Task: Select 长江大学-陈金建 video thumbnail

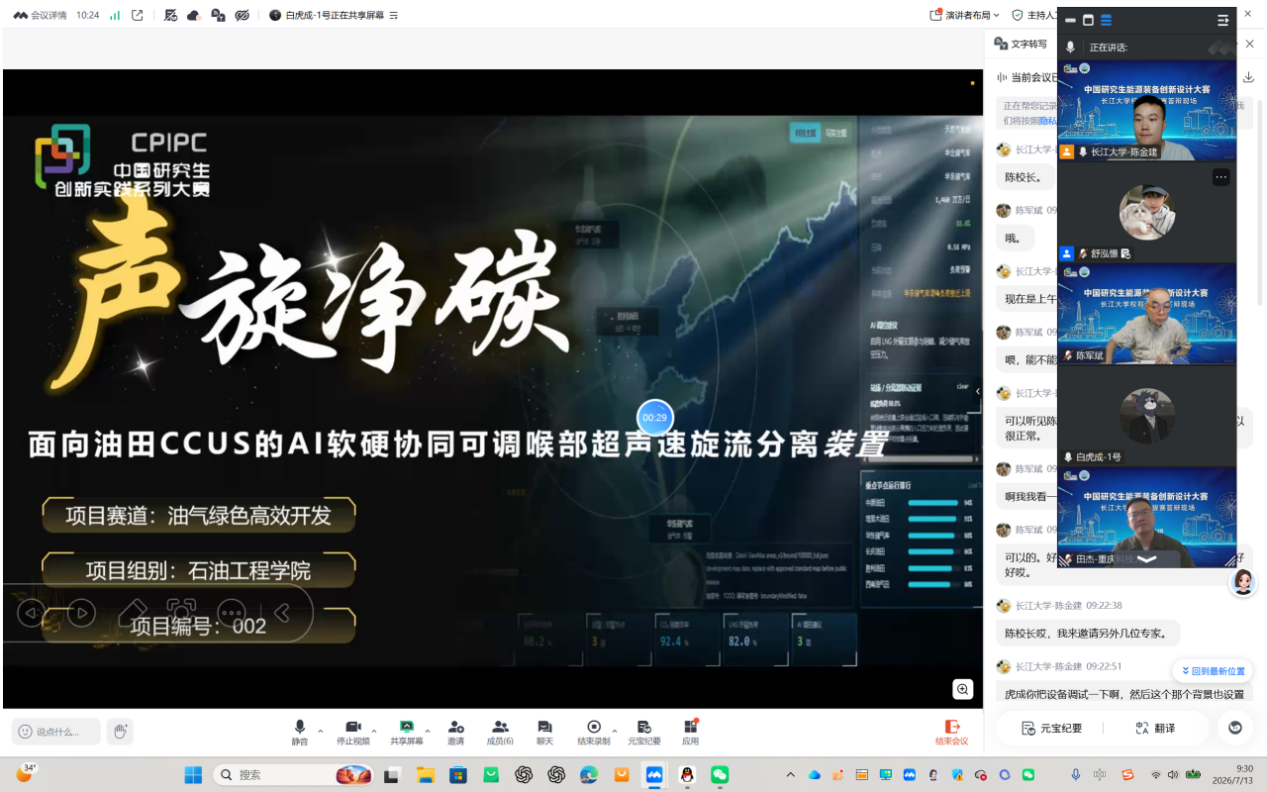Action: [x=1147, y=110]
